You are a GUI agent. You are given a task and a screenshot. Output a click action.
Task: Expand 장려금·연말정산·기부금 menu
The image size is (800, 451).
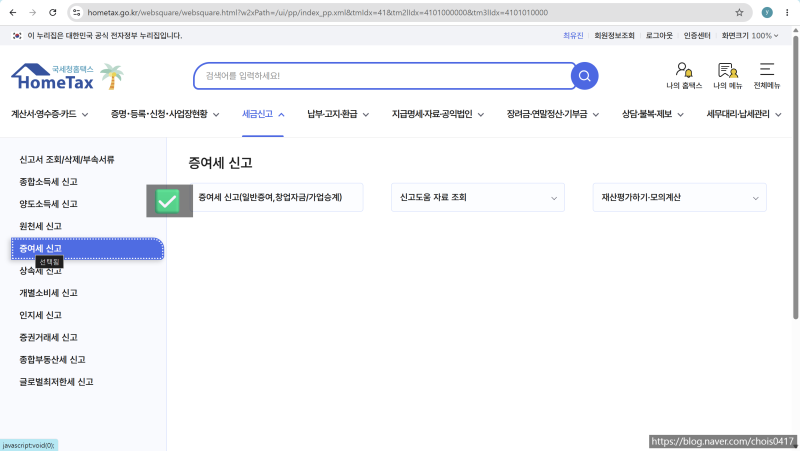tap(553, 114)
